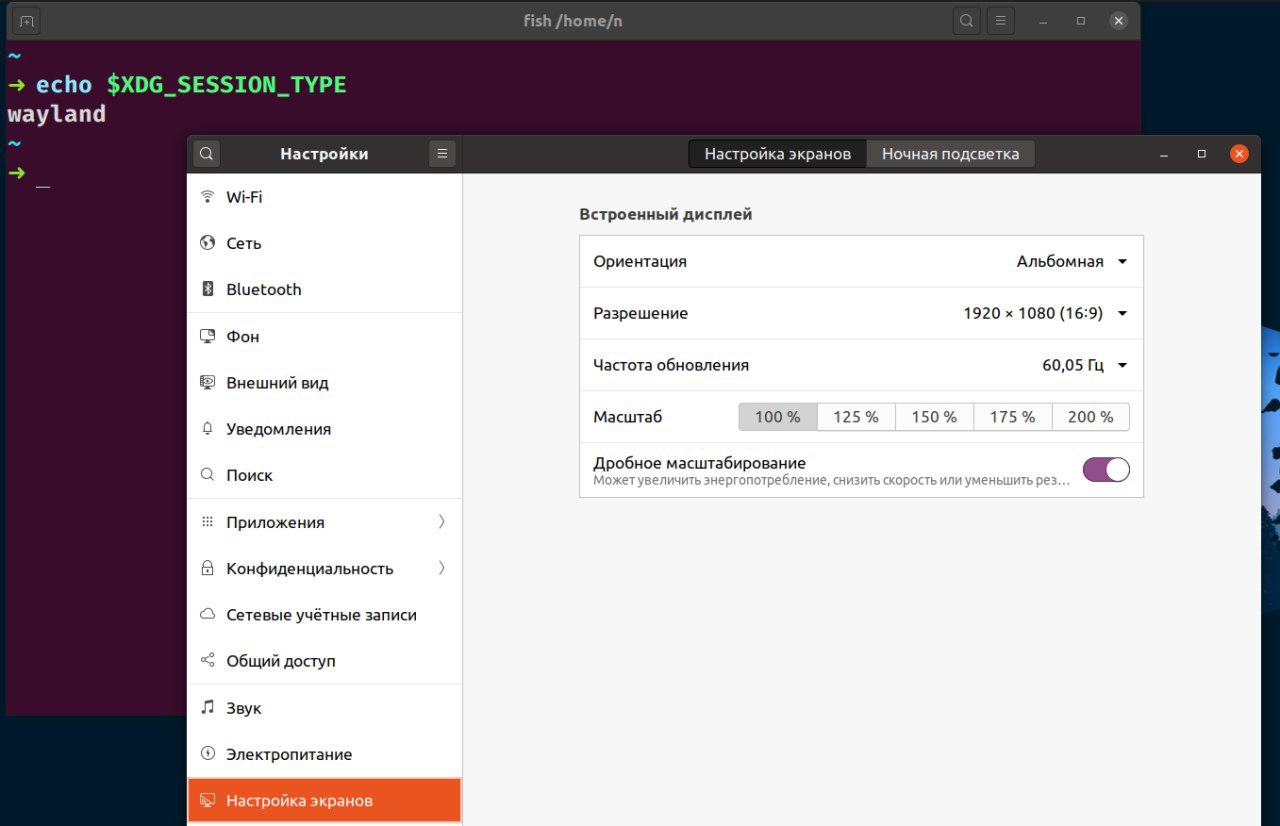Click the display icon in Настройка экранов row
The height and width of the screenshot is (826, 1280).
[208, 800]
